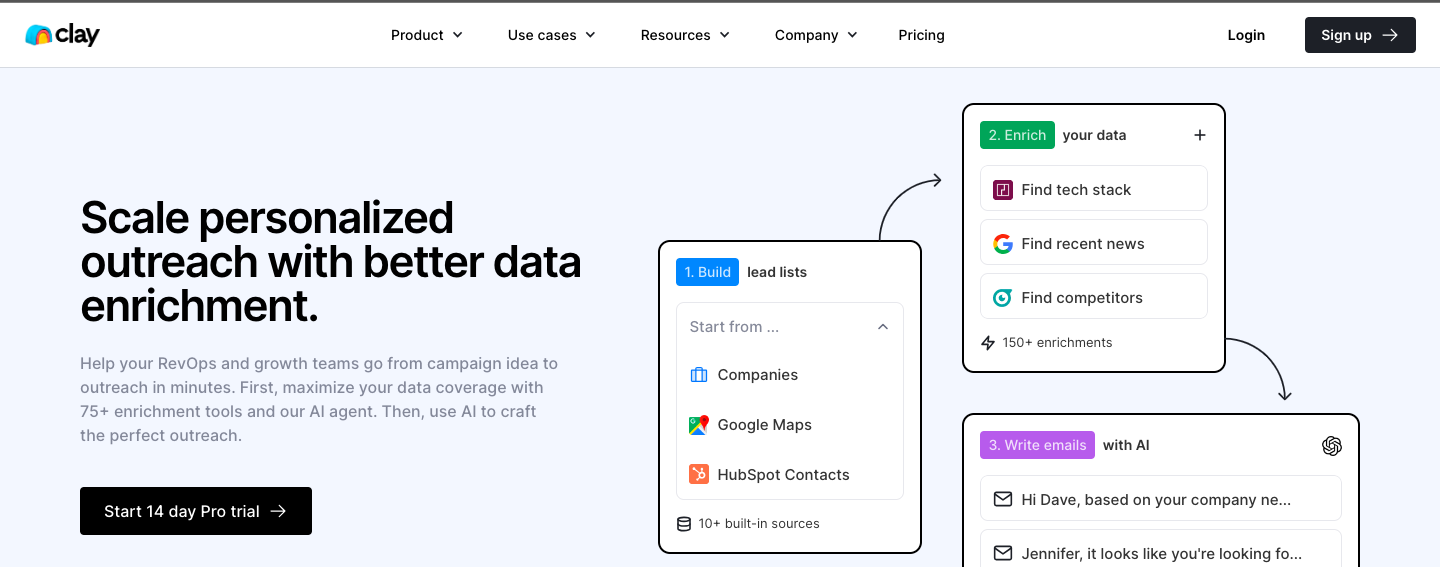Collapse the Start from selector chevron
Viewport: 1440px width, 567px height.
click(x=883, y=327)
